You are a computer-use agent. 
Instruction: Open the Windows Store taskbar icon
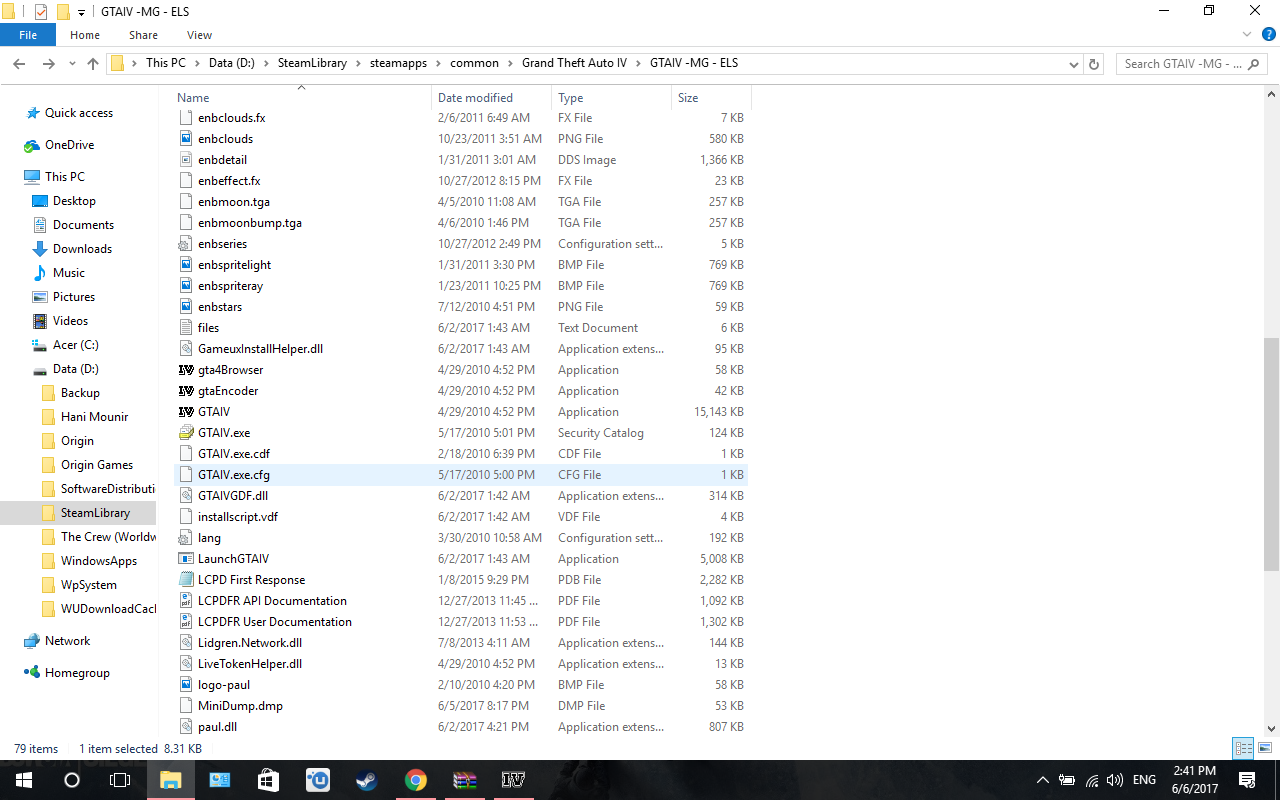point(269,780)
